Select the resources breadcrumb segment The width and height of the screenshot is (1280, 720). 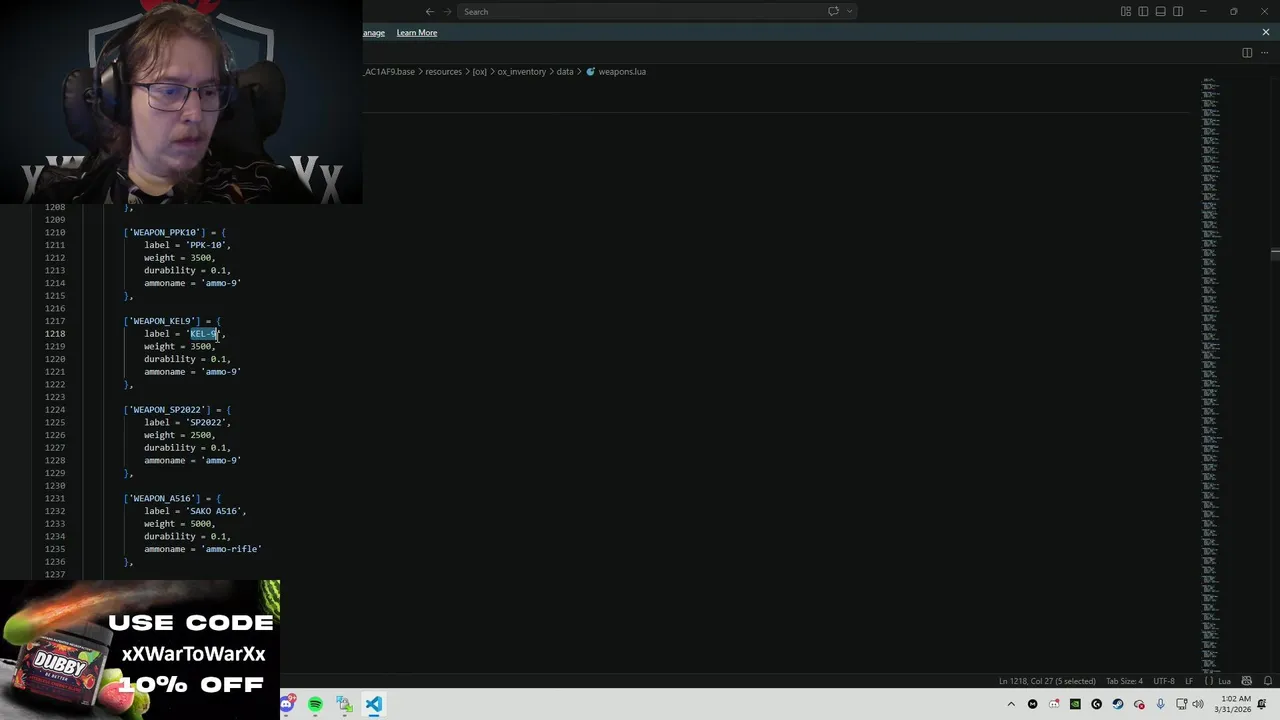click(443, 72)
